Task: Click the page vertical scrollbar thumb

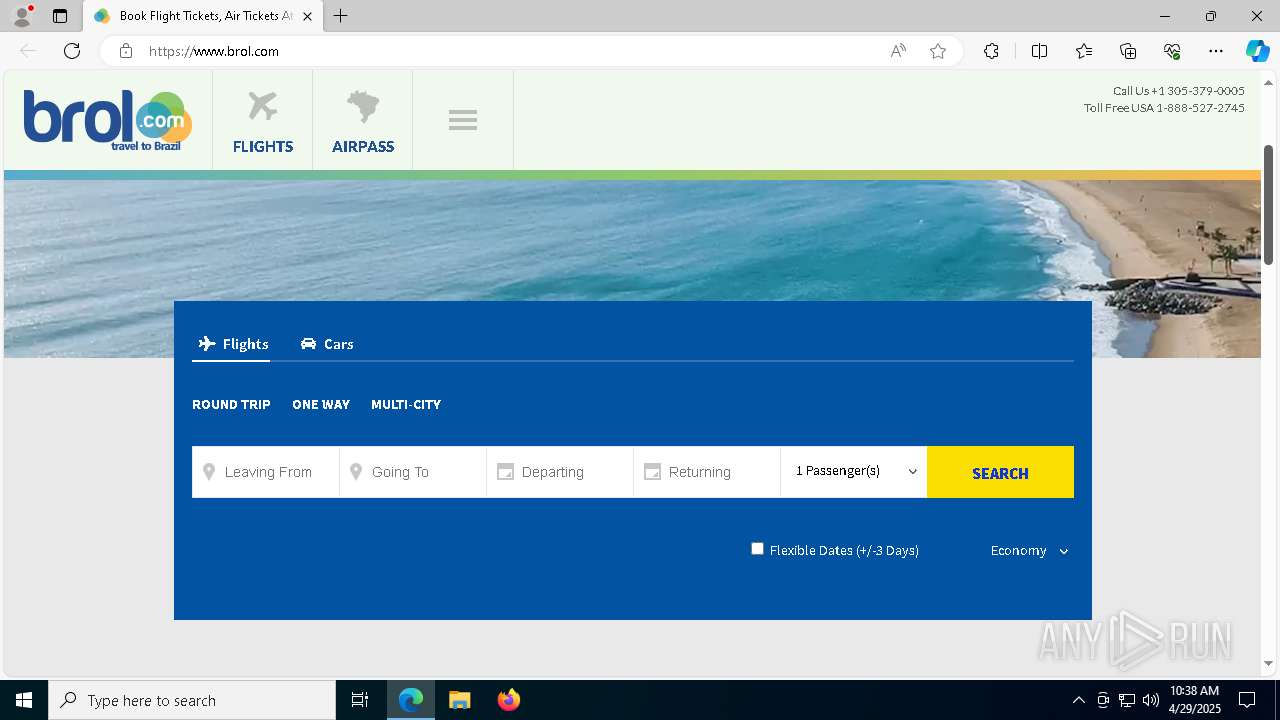Action: [1269, 204]
